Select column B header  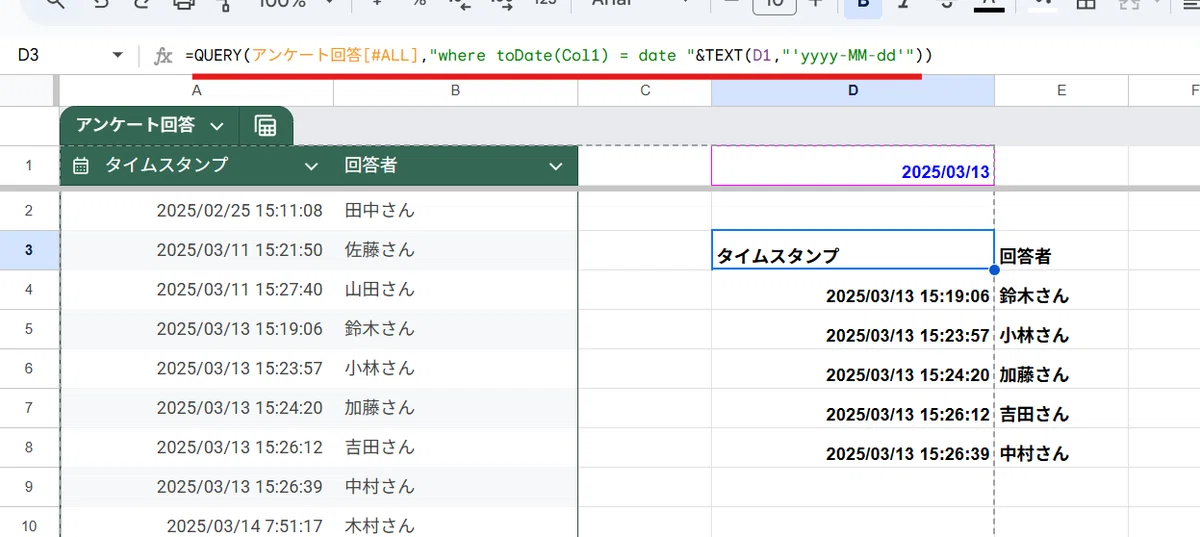pos(455,90)
